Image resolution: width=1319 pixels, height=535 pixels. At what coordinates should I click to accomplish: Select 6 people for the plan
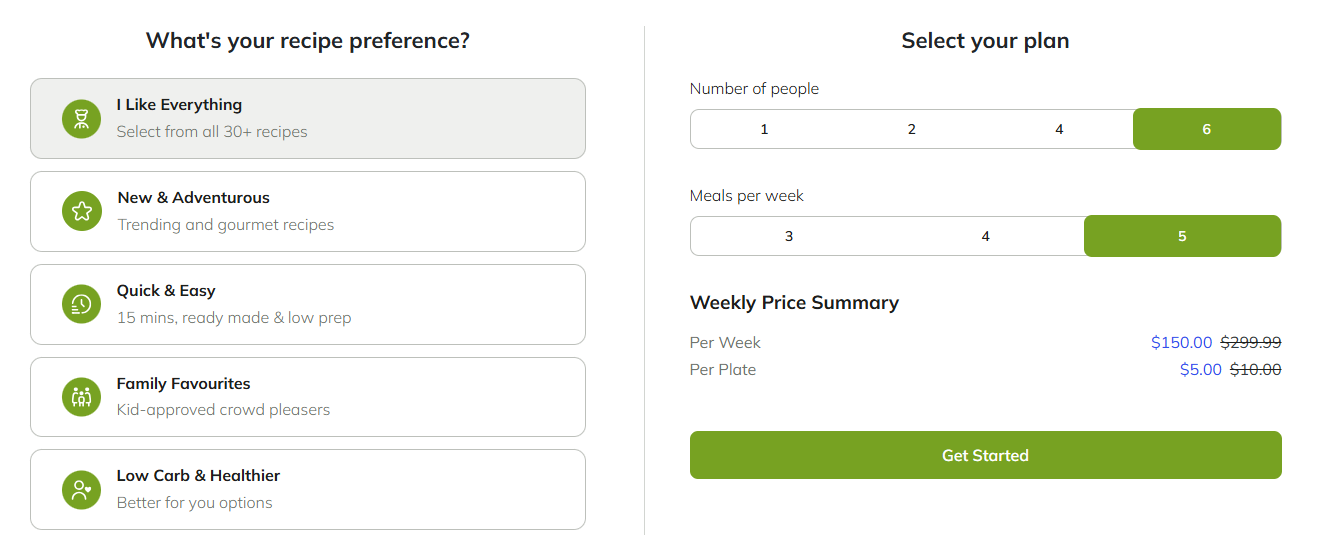tap(1207, 129)
